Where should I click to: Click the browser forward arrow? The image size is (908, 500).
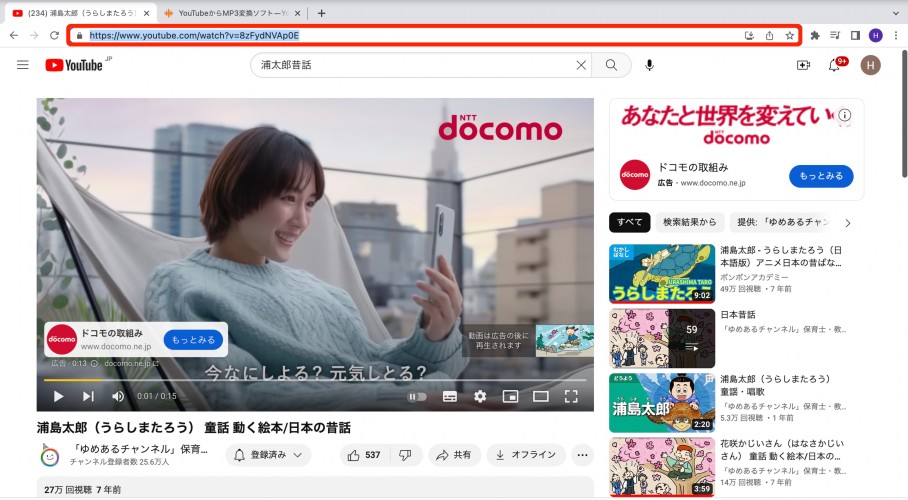[x=34, y=35]
